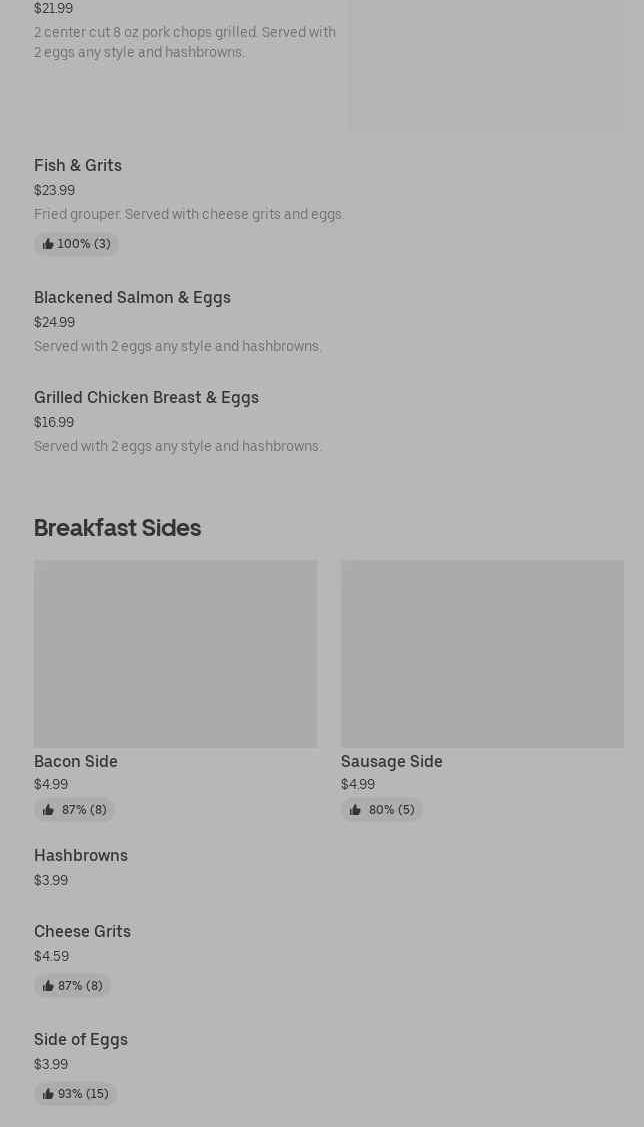Click thumbs-up icon under Sausage Side

(355, 810)
